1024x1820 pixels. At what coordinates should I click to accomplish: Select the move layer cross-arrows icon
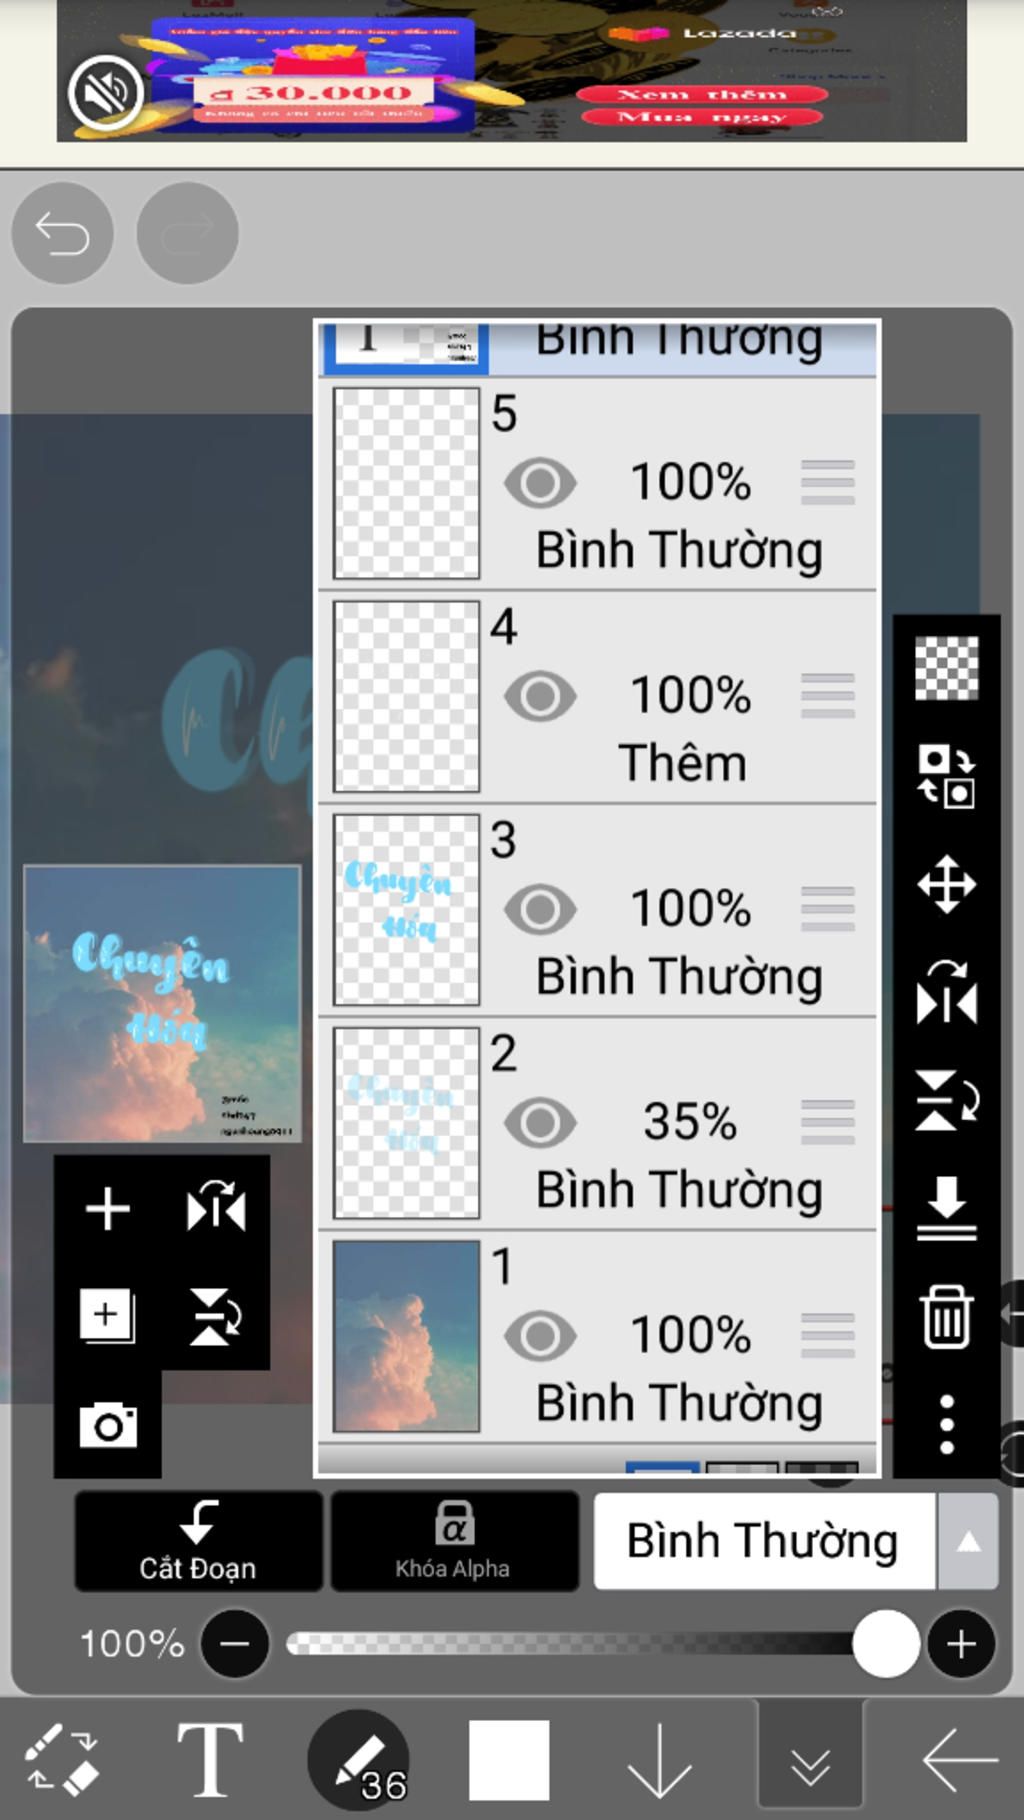pyautogui.click(x=946, y=884)
